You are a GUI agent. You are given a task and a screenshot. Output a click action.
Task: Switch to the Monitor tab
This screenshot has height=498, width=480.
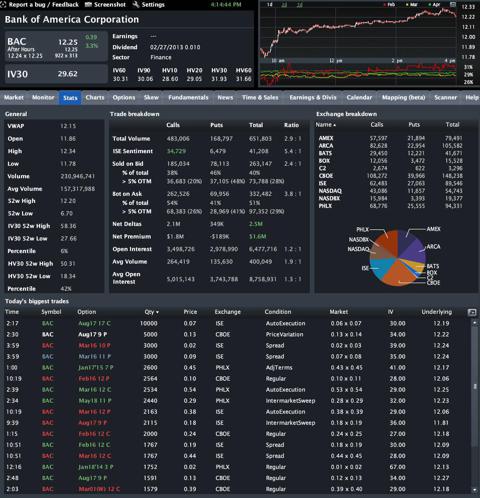tap(43, 98)
